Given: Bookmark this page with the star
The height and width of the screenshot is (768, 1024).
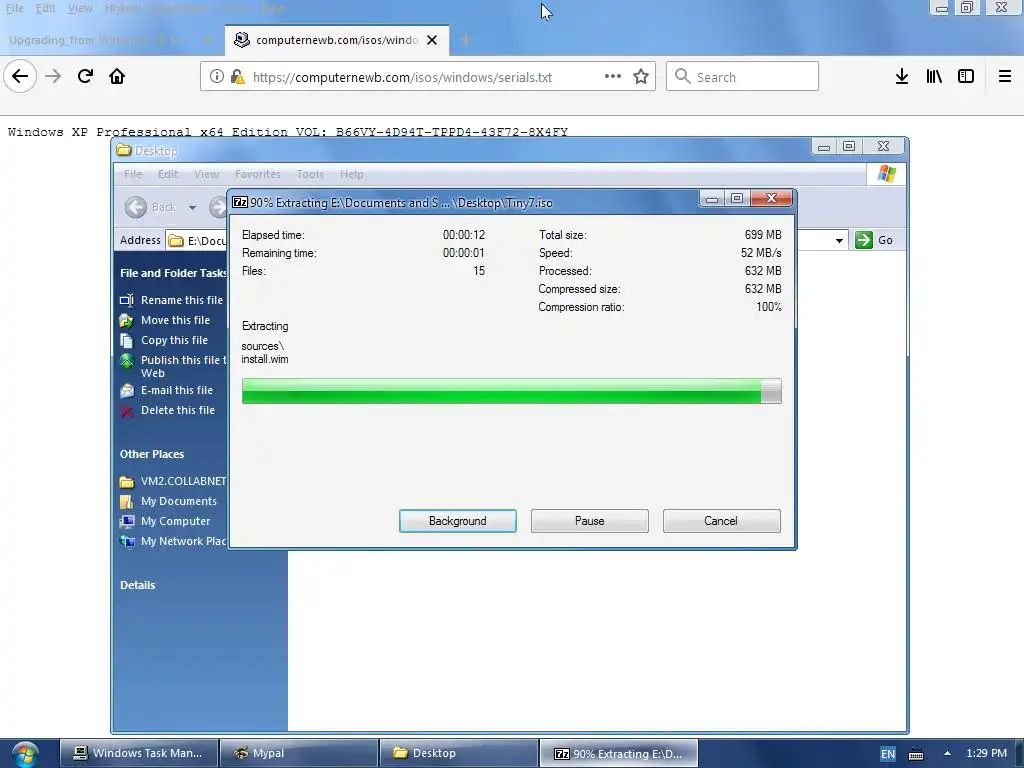Looking at the screenshot, I should click(x=641, y=76).
